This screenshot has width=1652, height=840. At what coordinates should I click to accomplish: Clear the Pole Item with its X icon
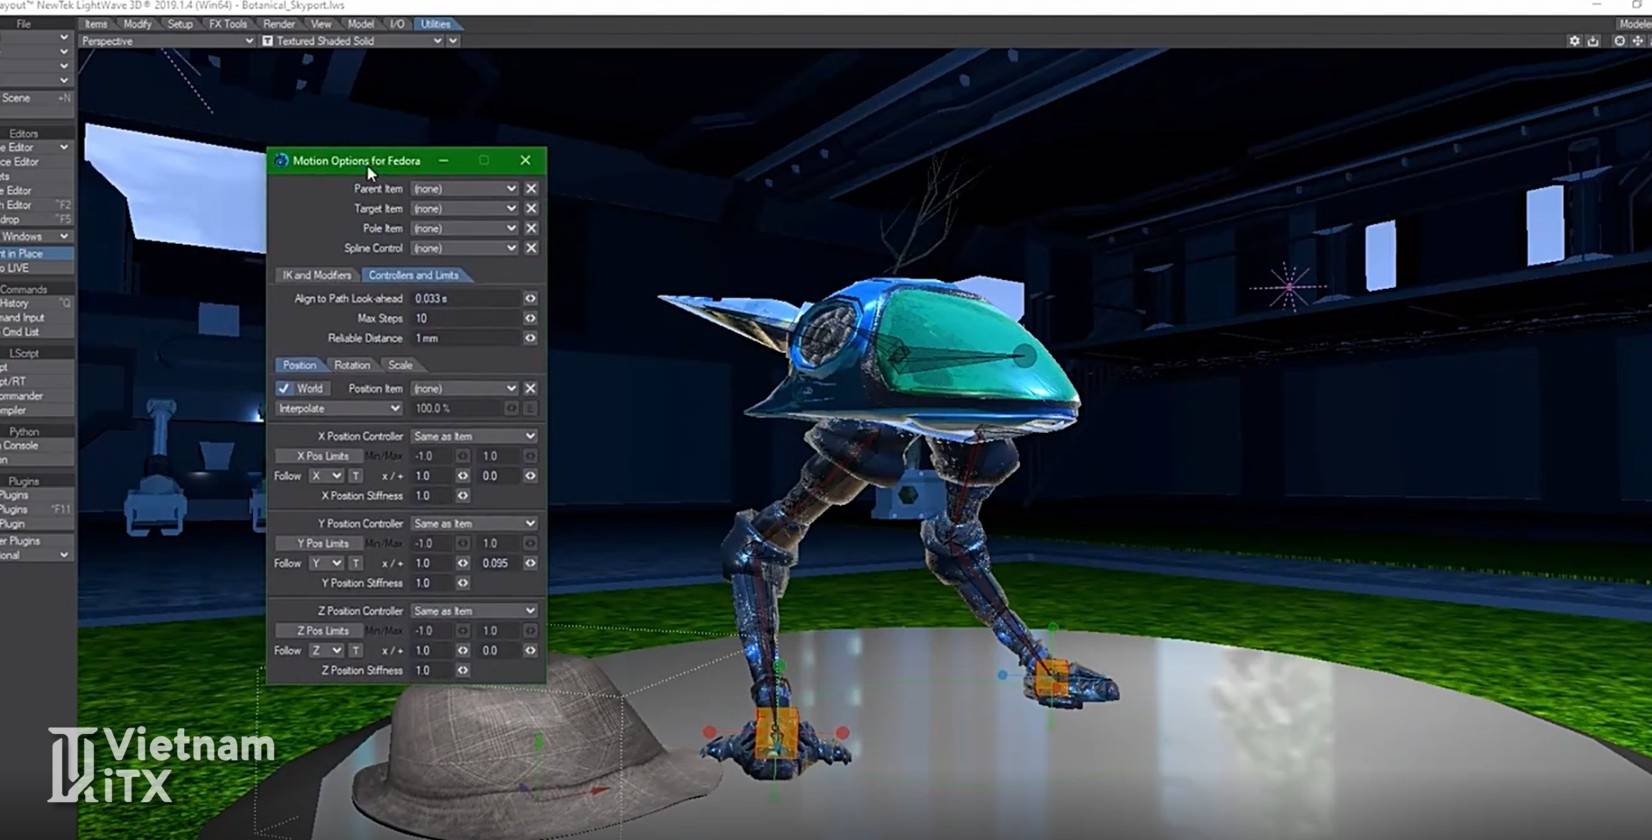[531, 228]
